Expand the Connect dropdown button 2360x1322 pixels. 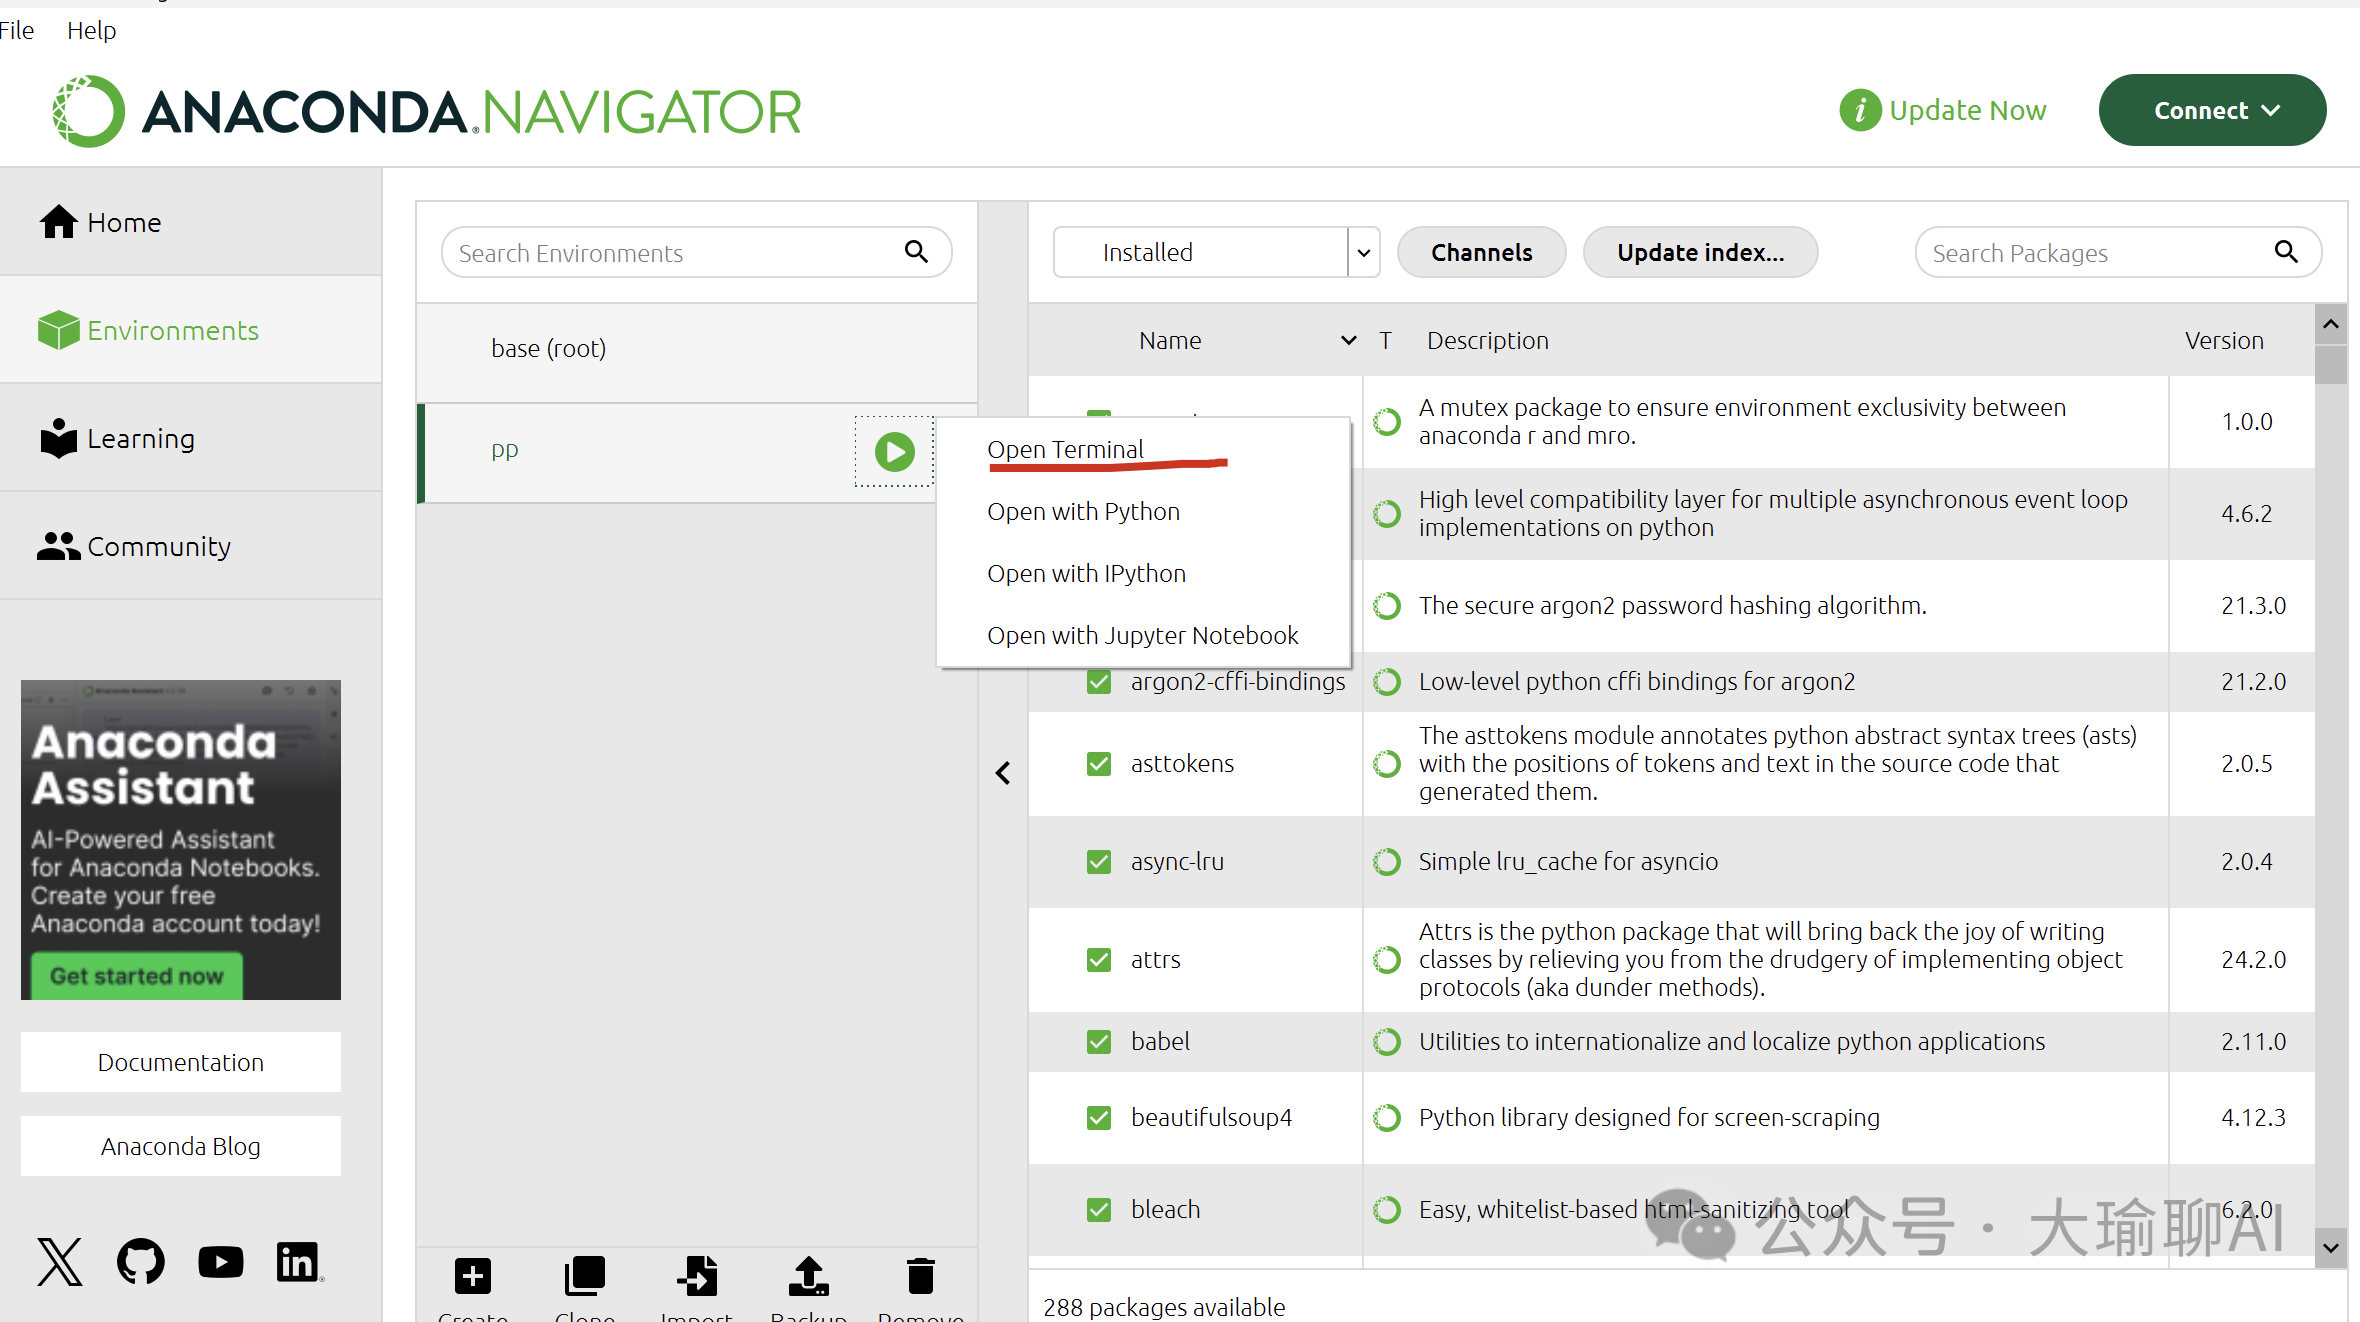click(2212, 111)
